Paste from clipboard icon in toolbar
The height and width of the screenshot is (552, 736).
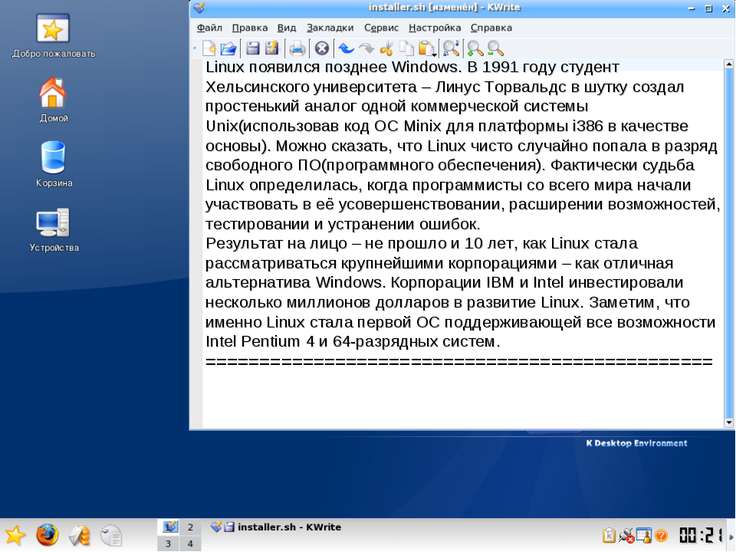(x=425, y=48)
